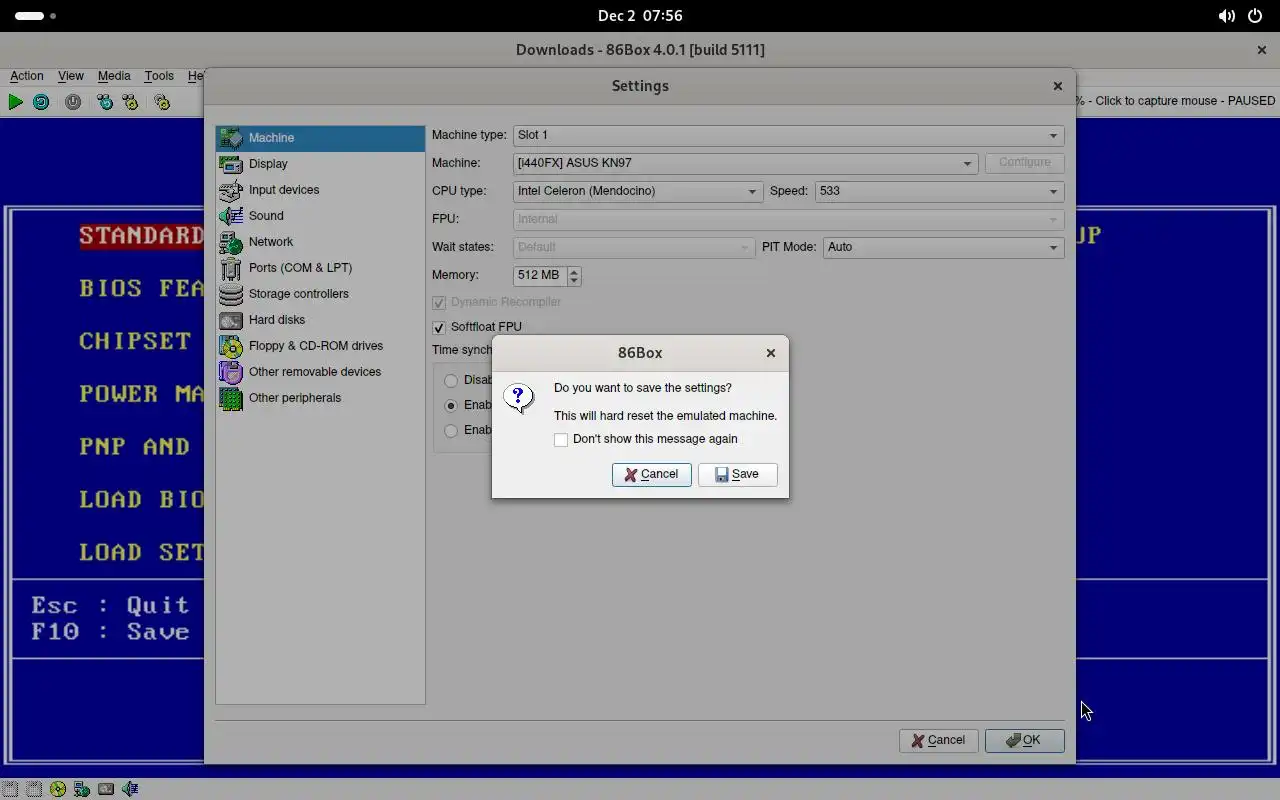Screen dimensions: 1280x800
Task: Click the "PNP AND" BIOS menu entry
Action: click(x=135, y=447)
